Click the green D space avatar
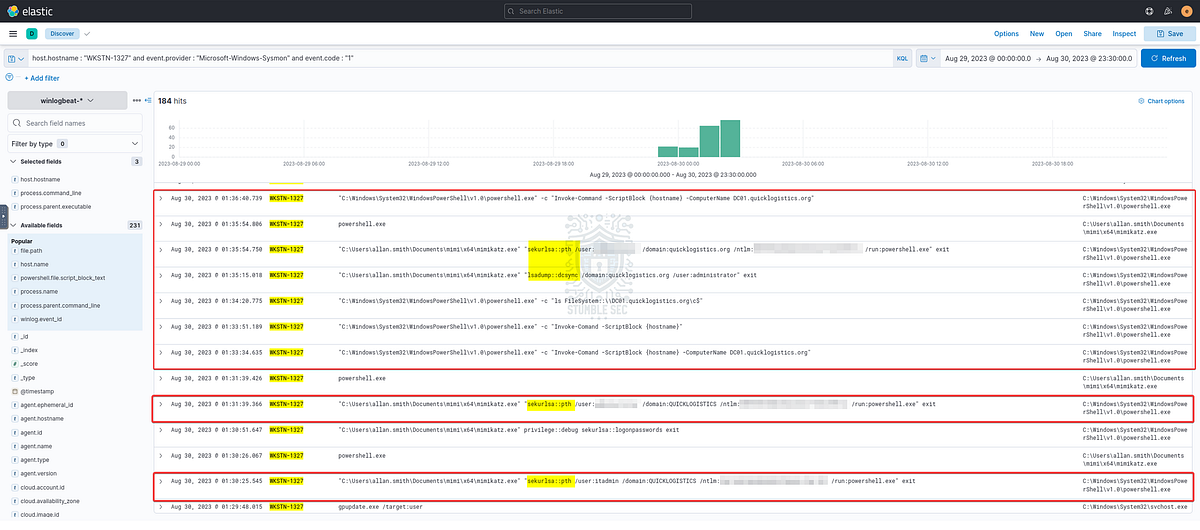 pos(31,33)
